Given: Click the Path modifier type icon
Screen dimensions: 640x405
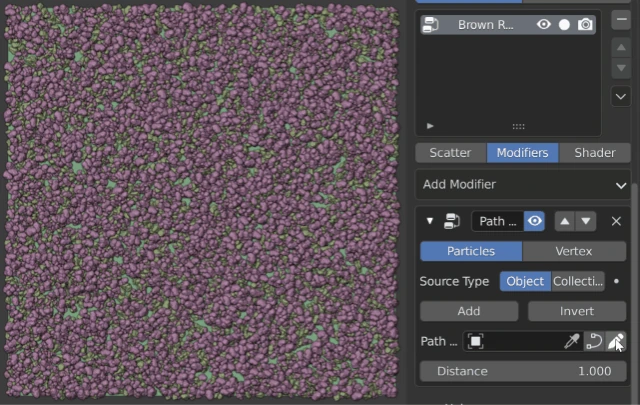Looking at the screenshot, I should [453, 221].
